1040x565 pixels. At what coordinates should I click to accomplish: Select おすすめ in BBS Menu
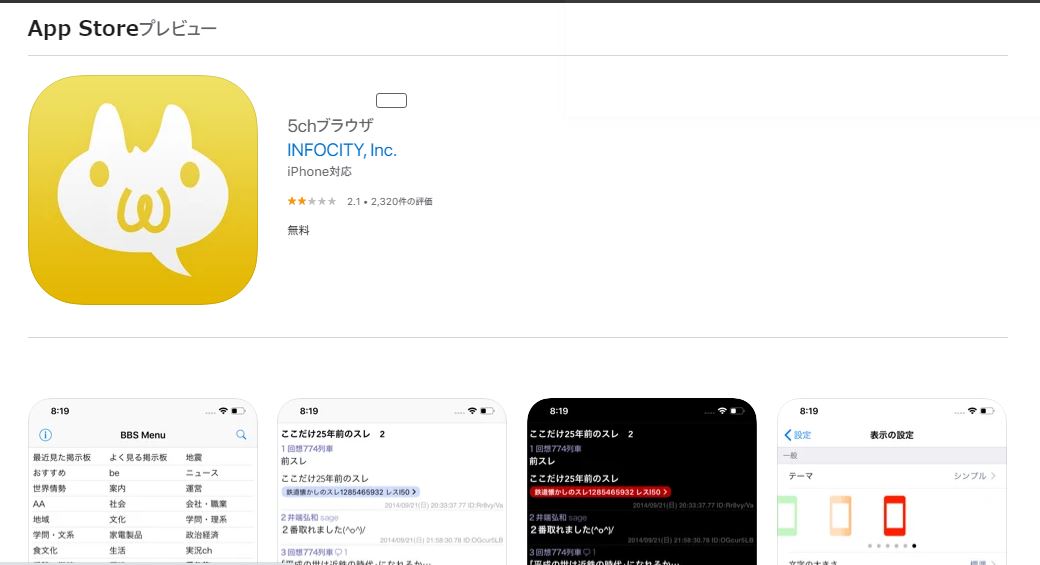(50, 473)
